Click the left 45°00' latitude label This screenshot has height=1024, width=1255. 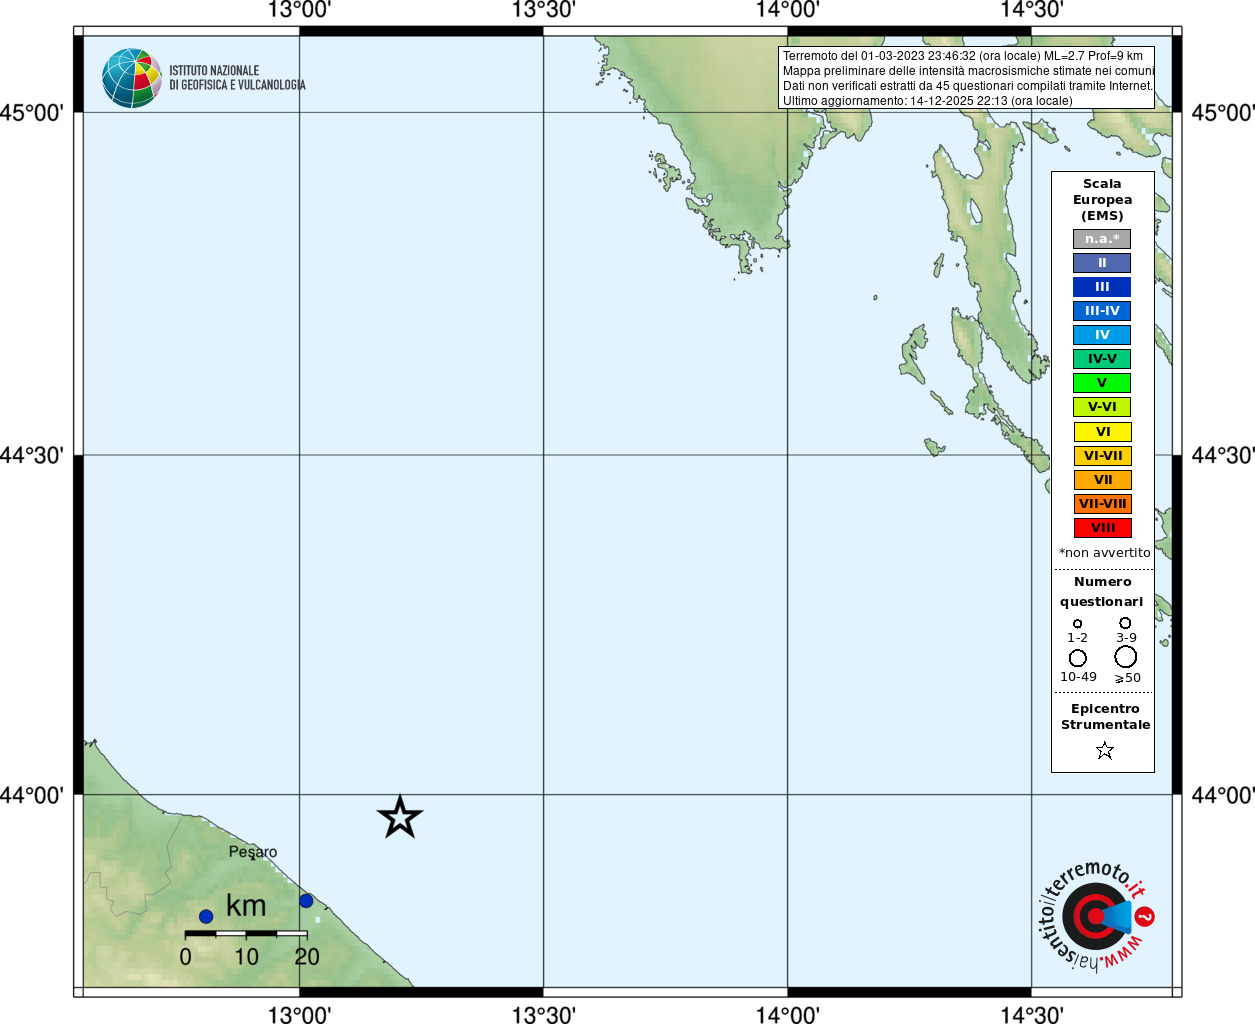tap(32, 112)
